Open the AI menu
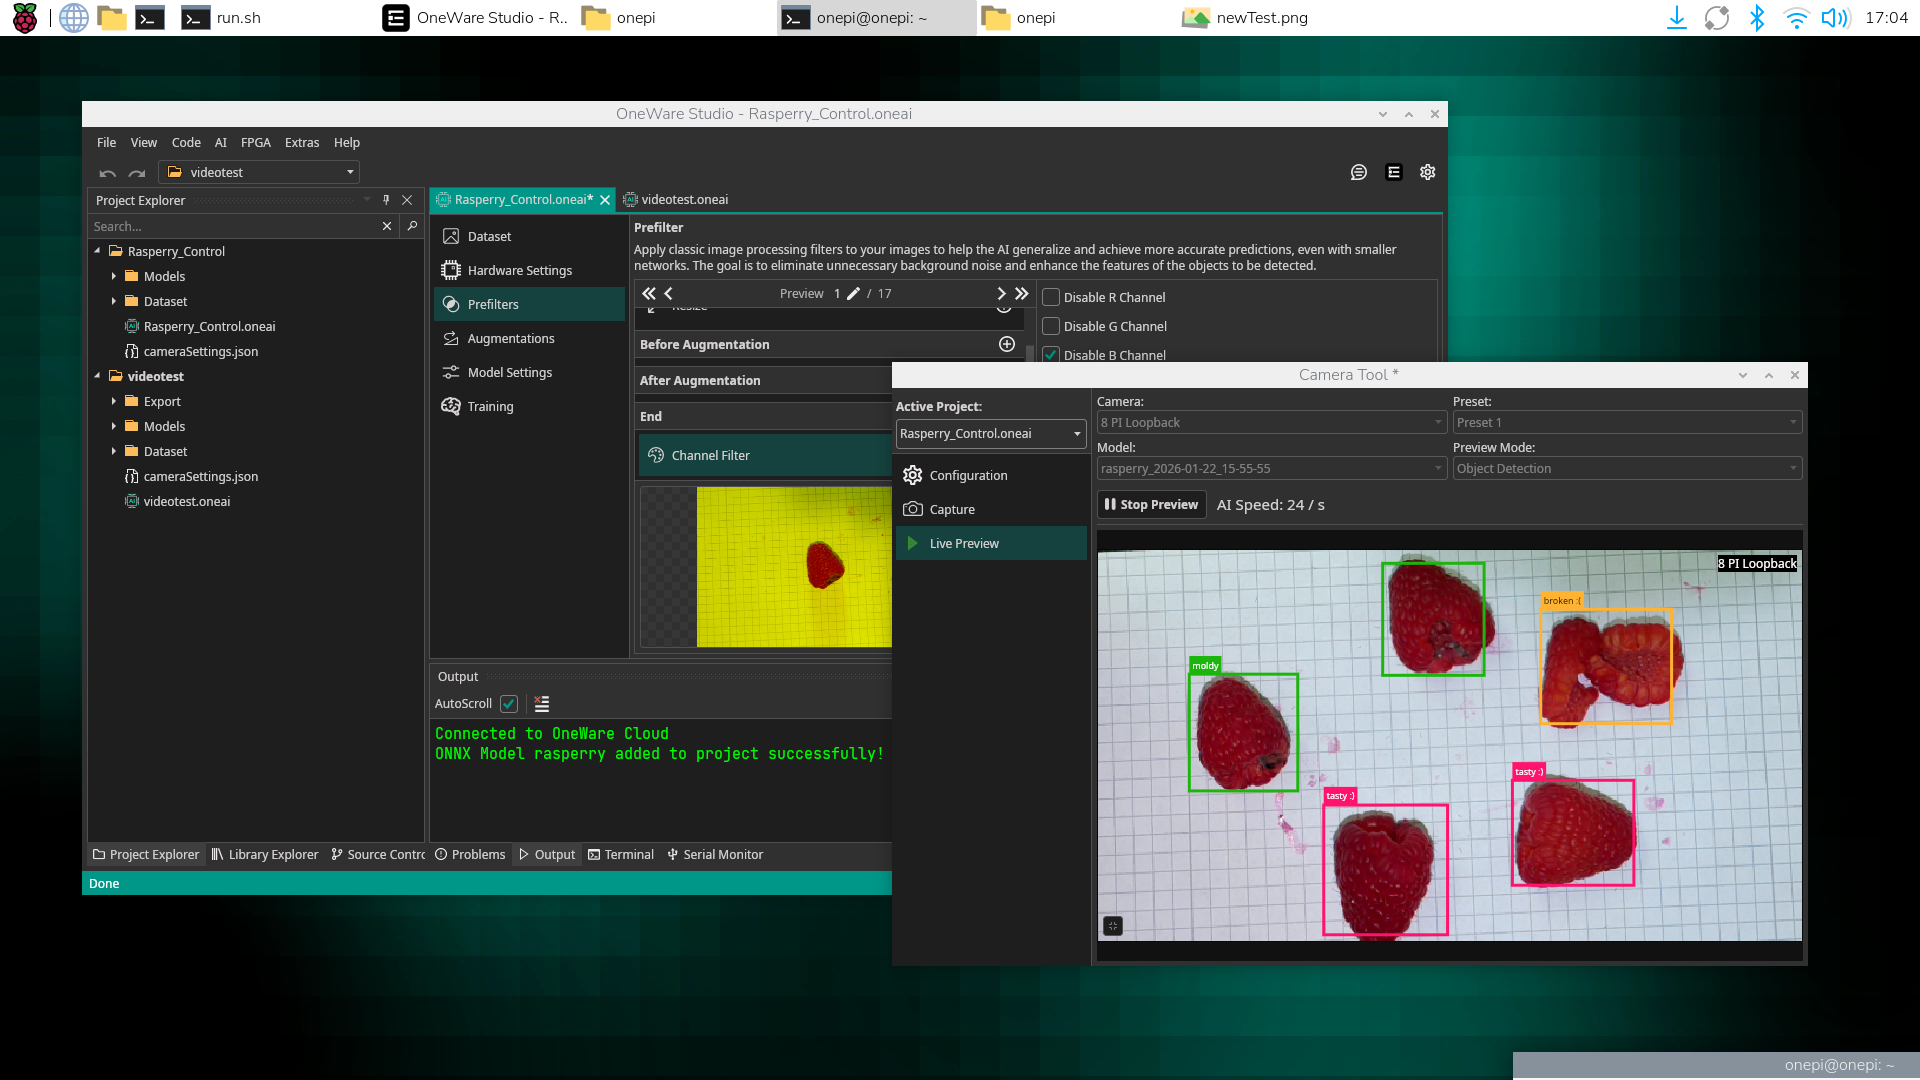The image size is (1920, 1080). (220, 142)
